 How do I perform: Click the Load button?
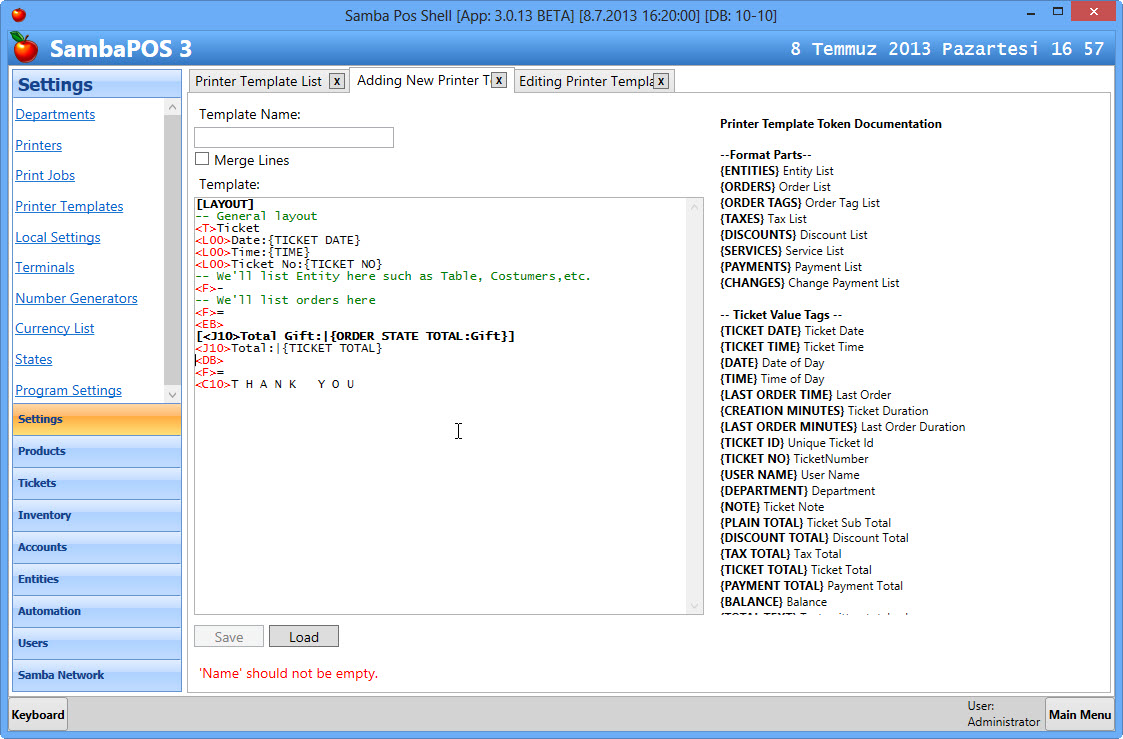coord(304,636)
